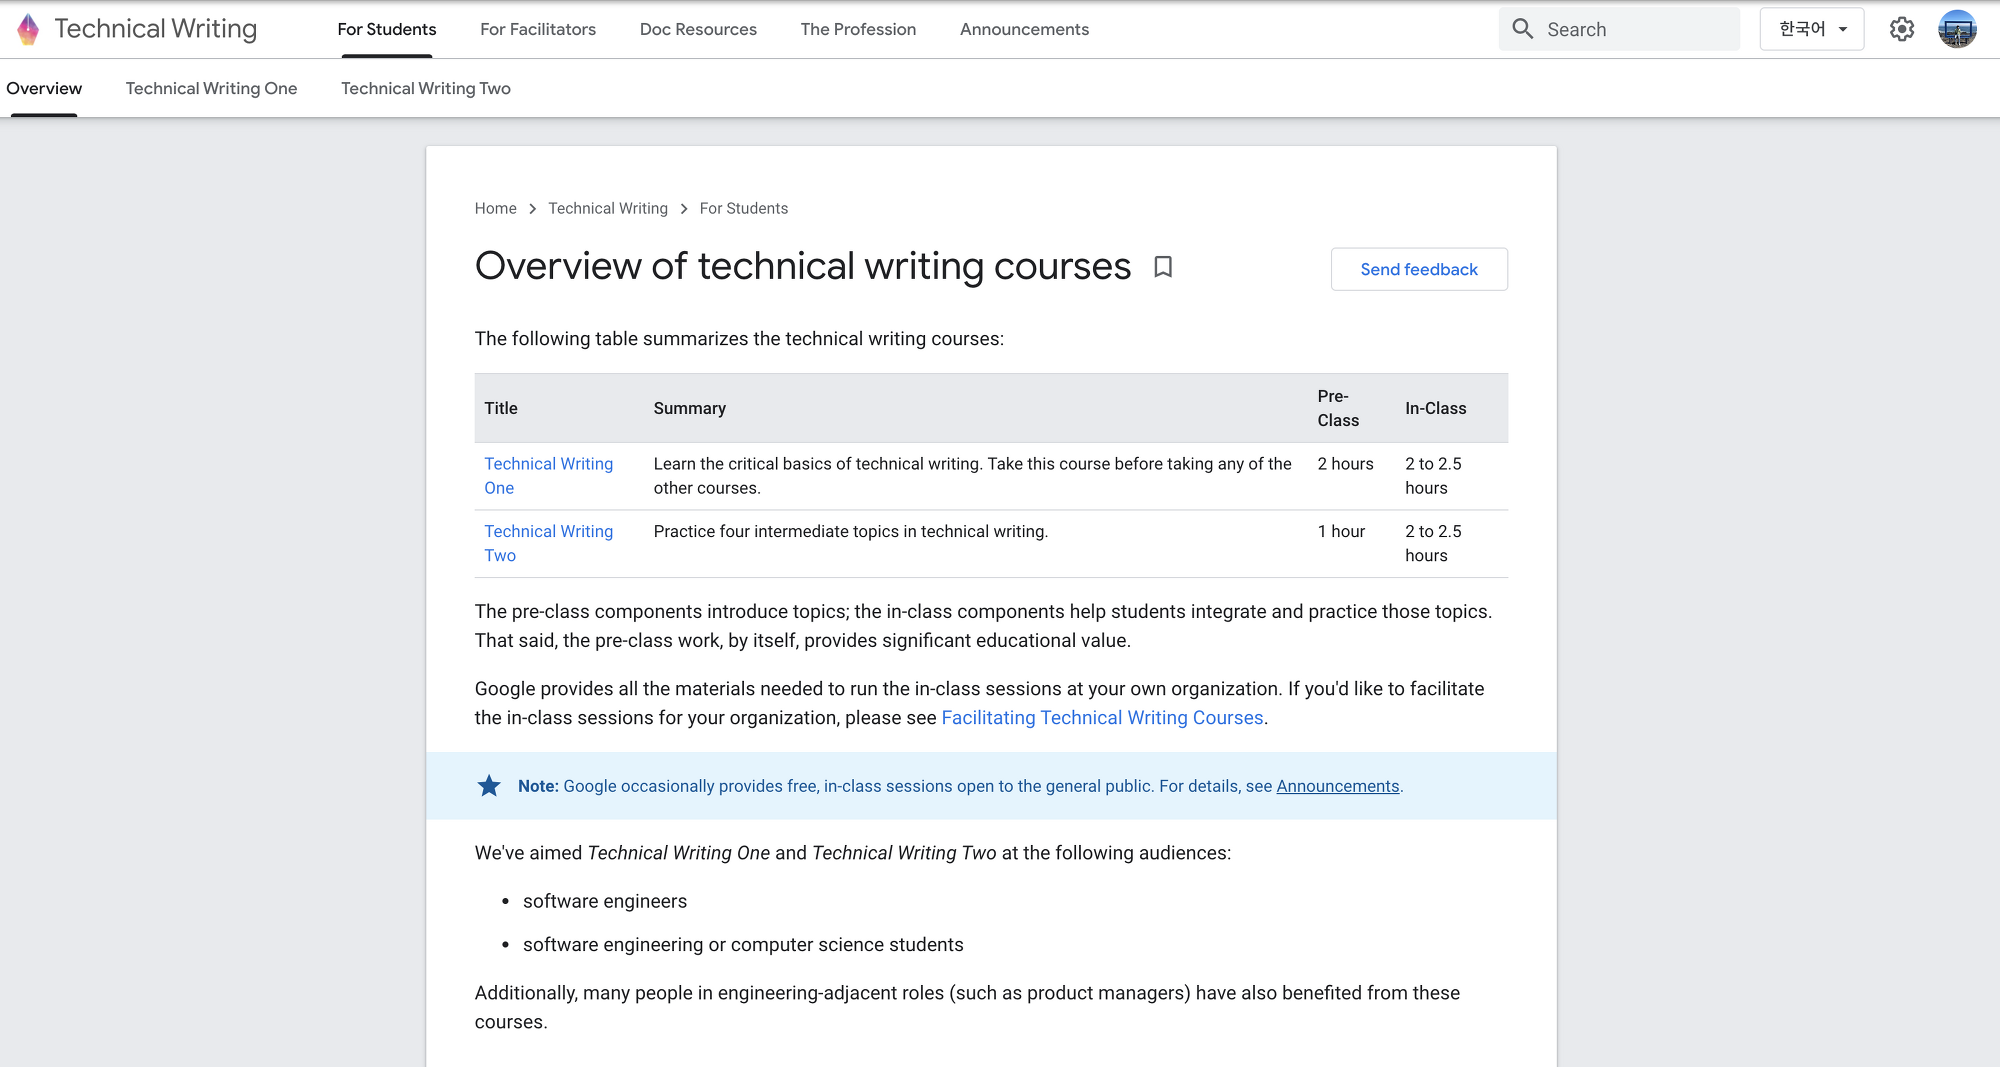
Task: Open the 한국어 language dropdown
Action: pyautogui.click(x=1812, y=29)
